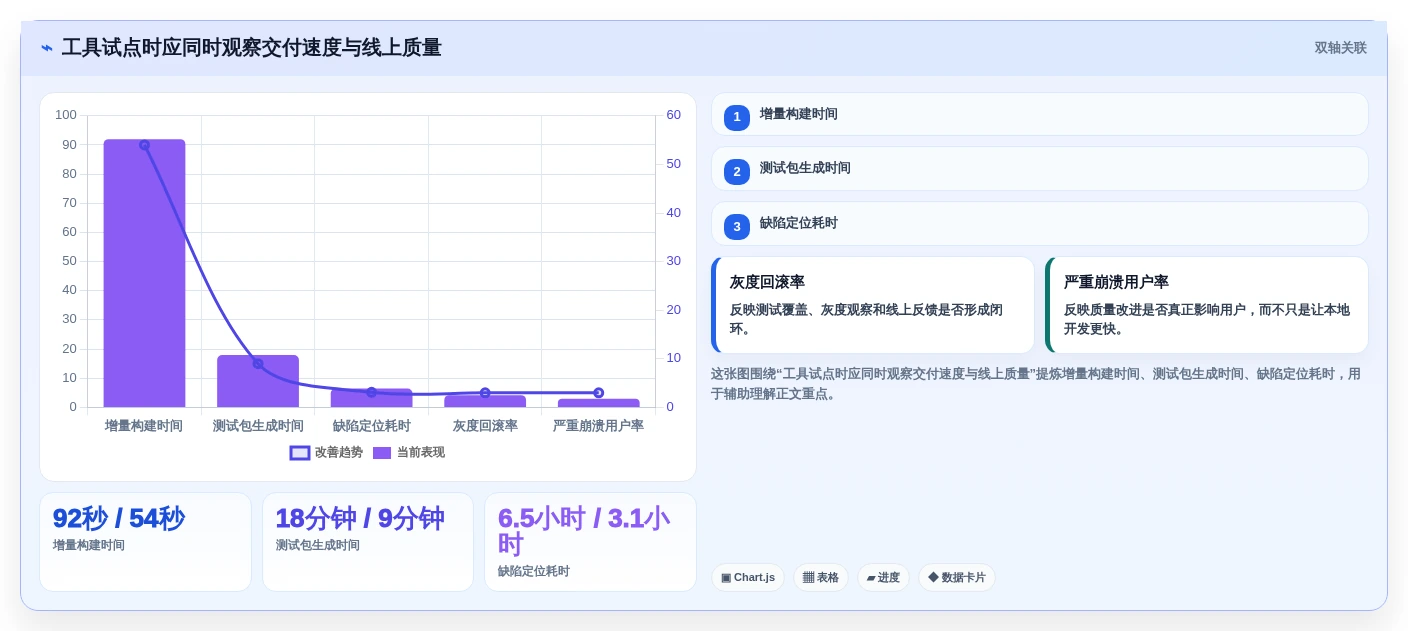Open the 严重崩溃用户率 info card
The width and height of the screenshot is (1408, 631).
(1207, 305)
